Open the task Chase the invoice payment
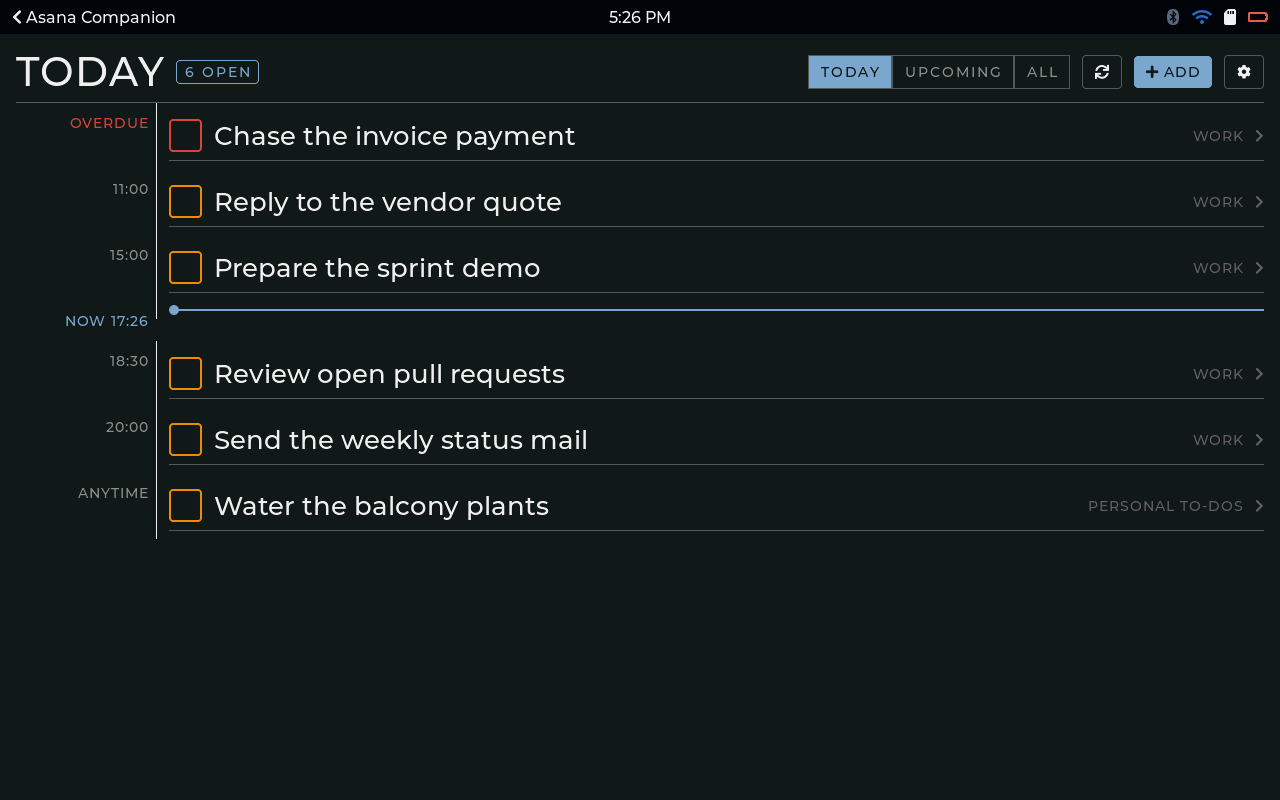Screen dimensions: 1280x800 pos(395,136)
